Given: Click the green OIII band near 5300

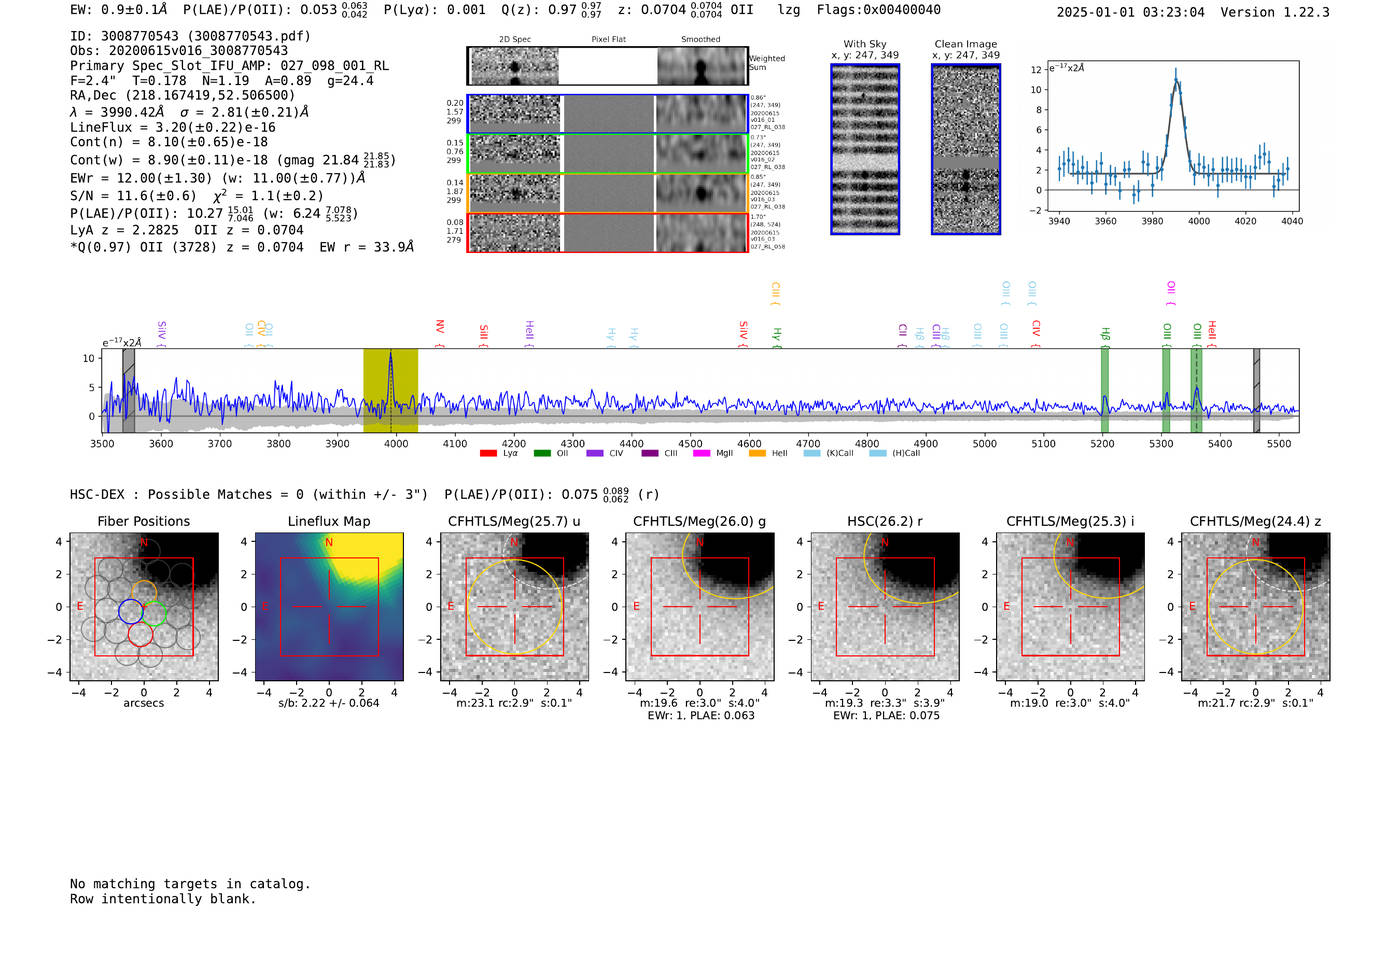Looking at the screenshot, I should click(x=1166, y=390).
